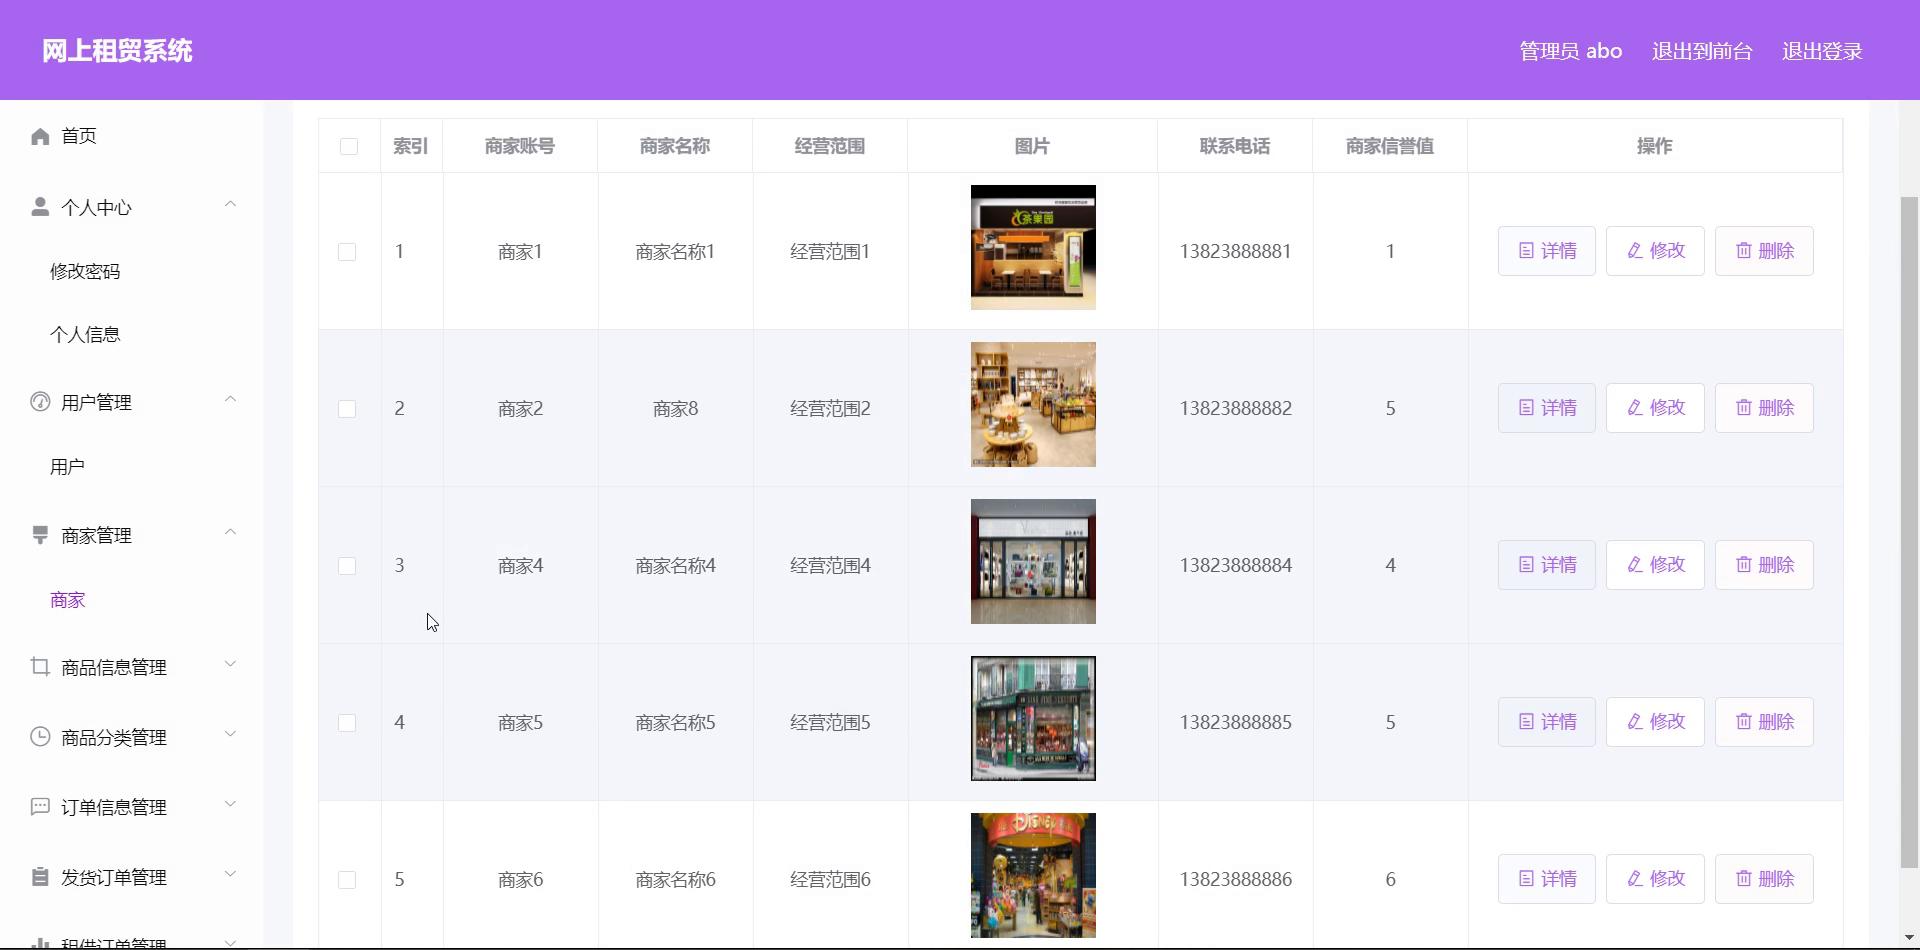Screen dimensions: 1920x950
Task: Open the 修改密码 menu item
Action: tap(85, 271)
